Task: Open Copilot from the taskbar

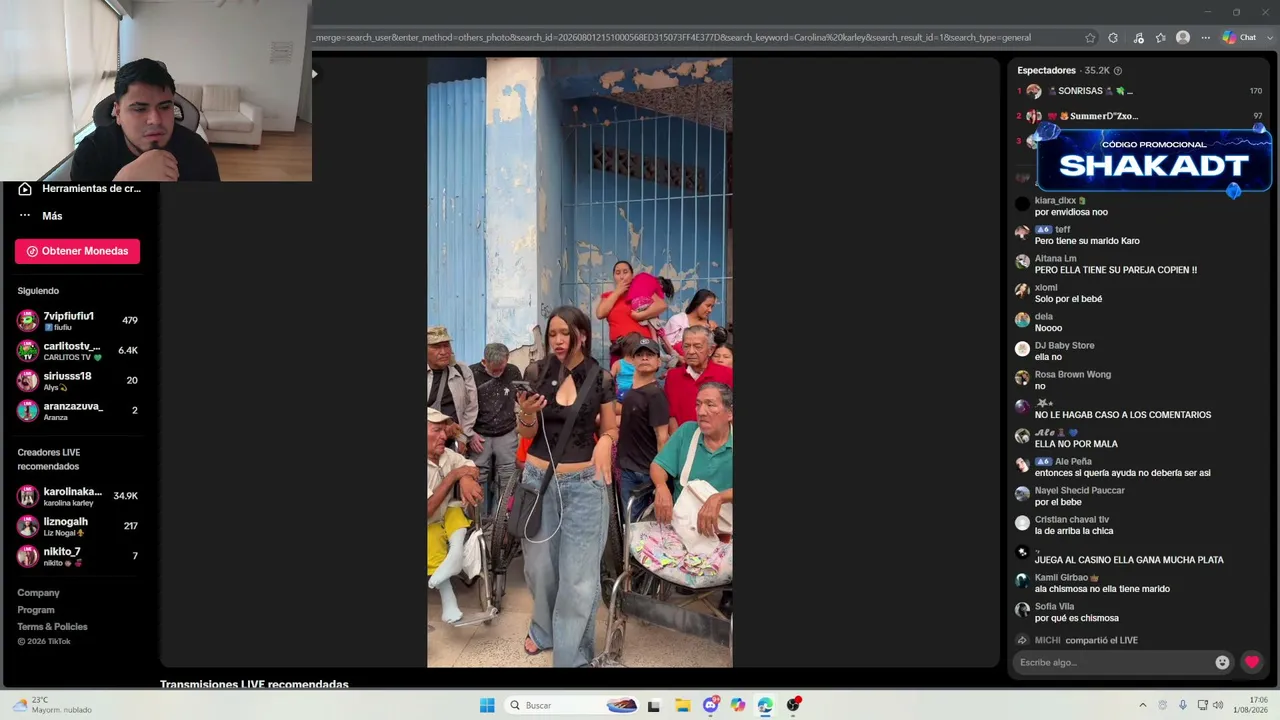Action: 738,705
